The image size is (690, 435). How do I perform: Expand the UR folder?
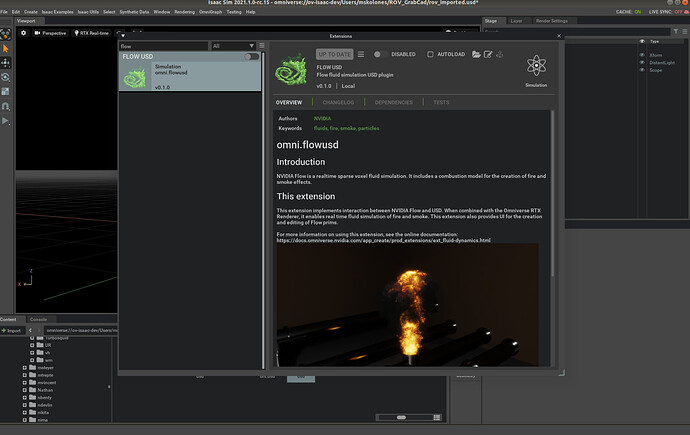point(32,345)
